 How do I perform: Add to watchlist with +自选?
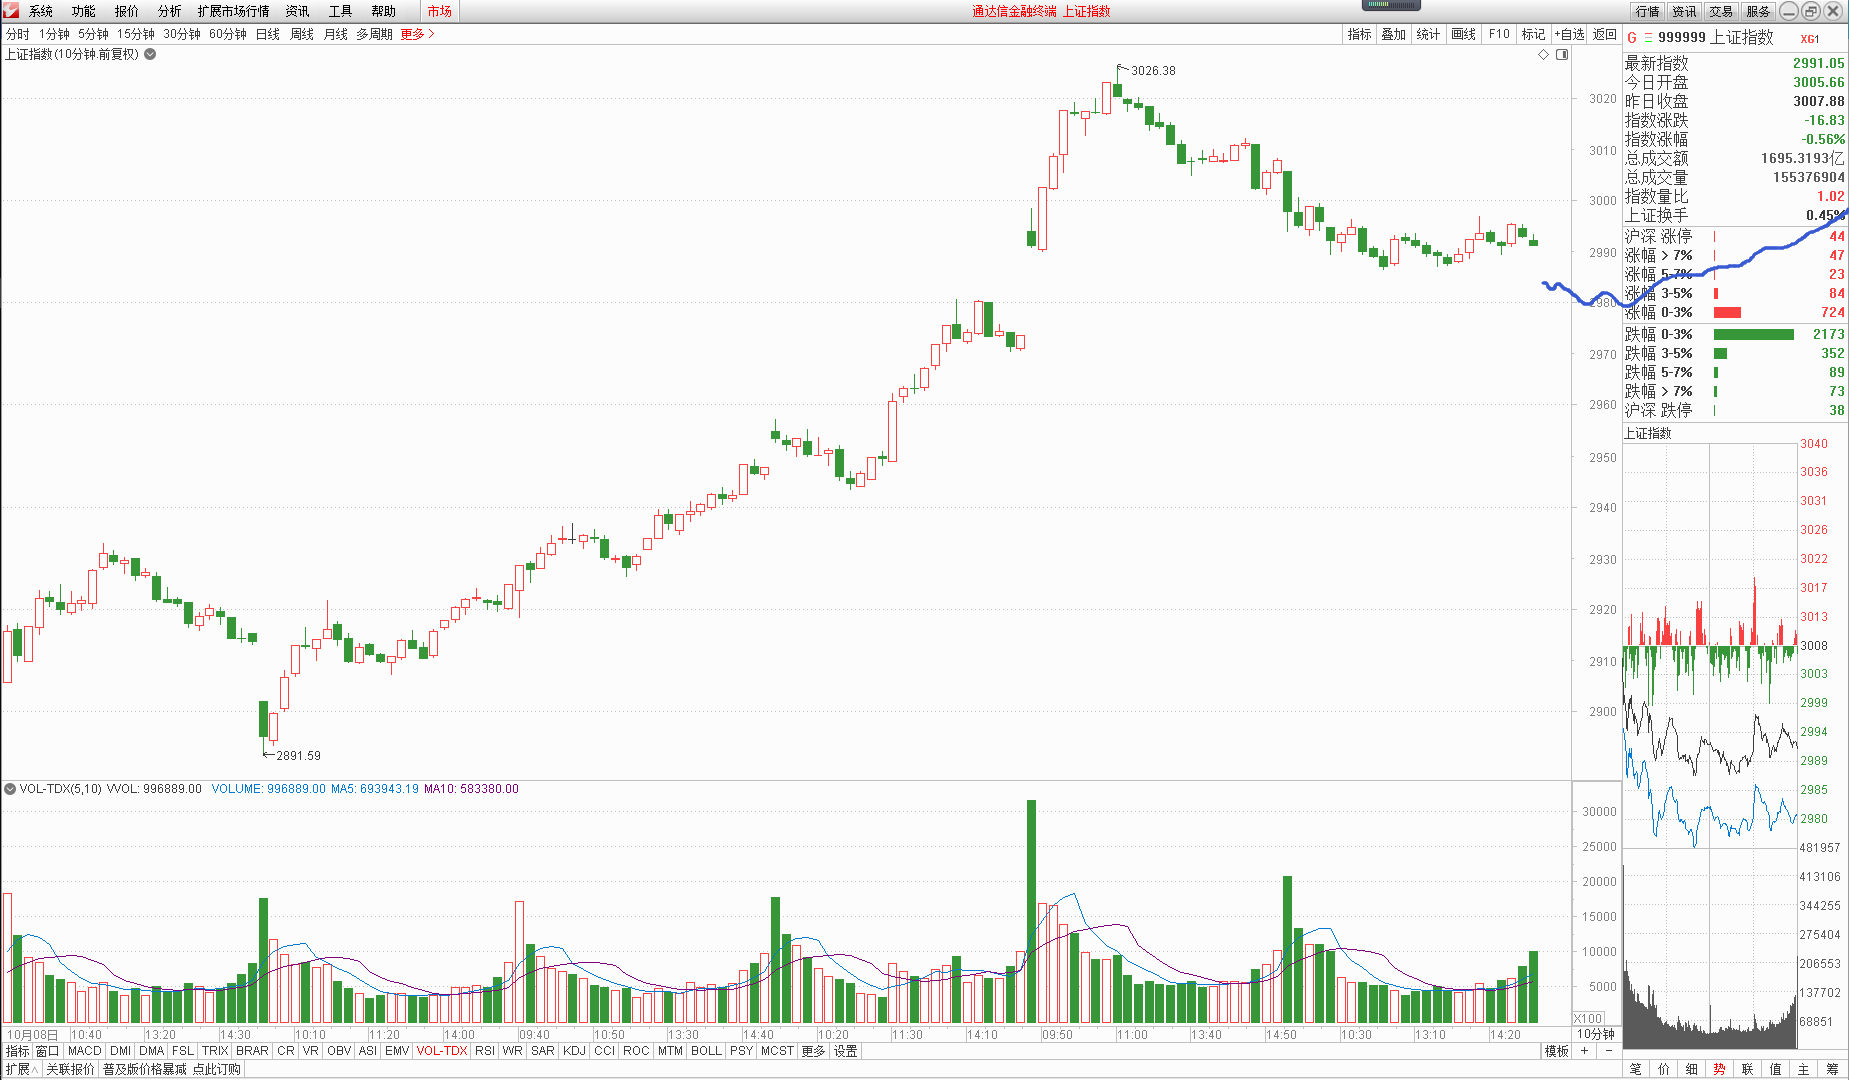pos(1569,34)
